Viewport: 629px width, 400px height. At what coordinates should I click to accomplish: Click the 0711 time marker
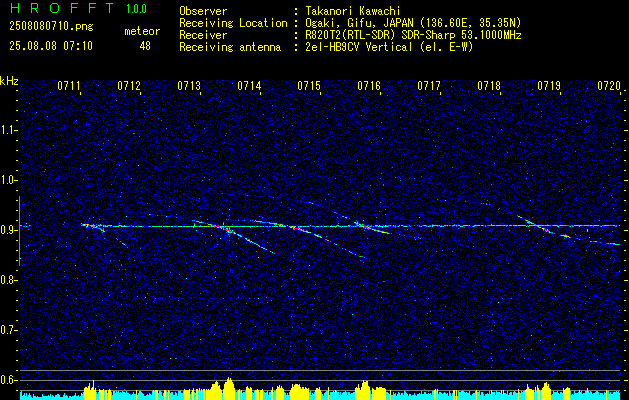tap(69, 86)
